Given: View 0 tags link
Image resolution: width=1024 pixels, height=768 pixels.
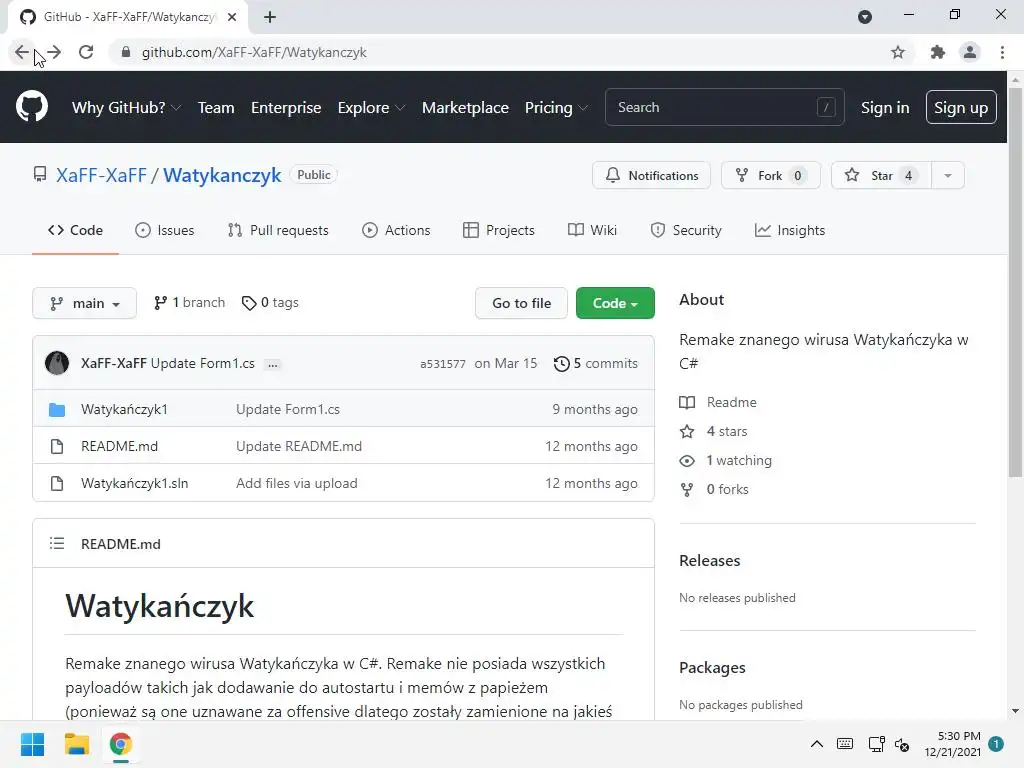Looking at the screenshot, I should point(270,302).
